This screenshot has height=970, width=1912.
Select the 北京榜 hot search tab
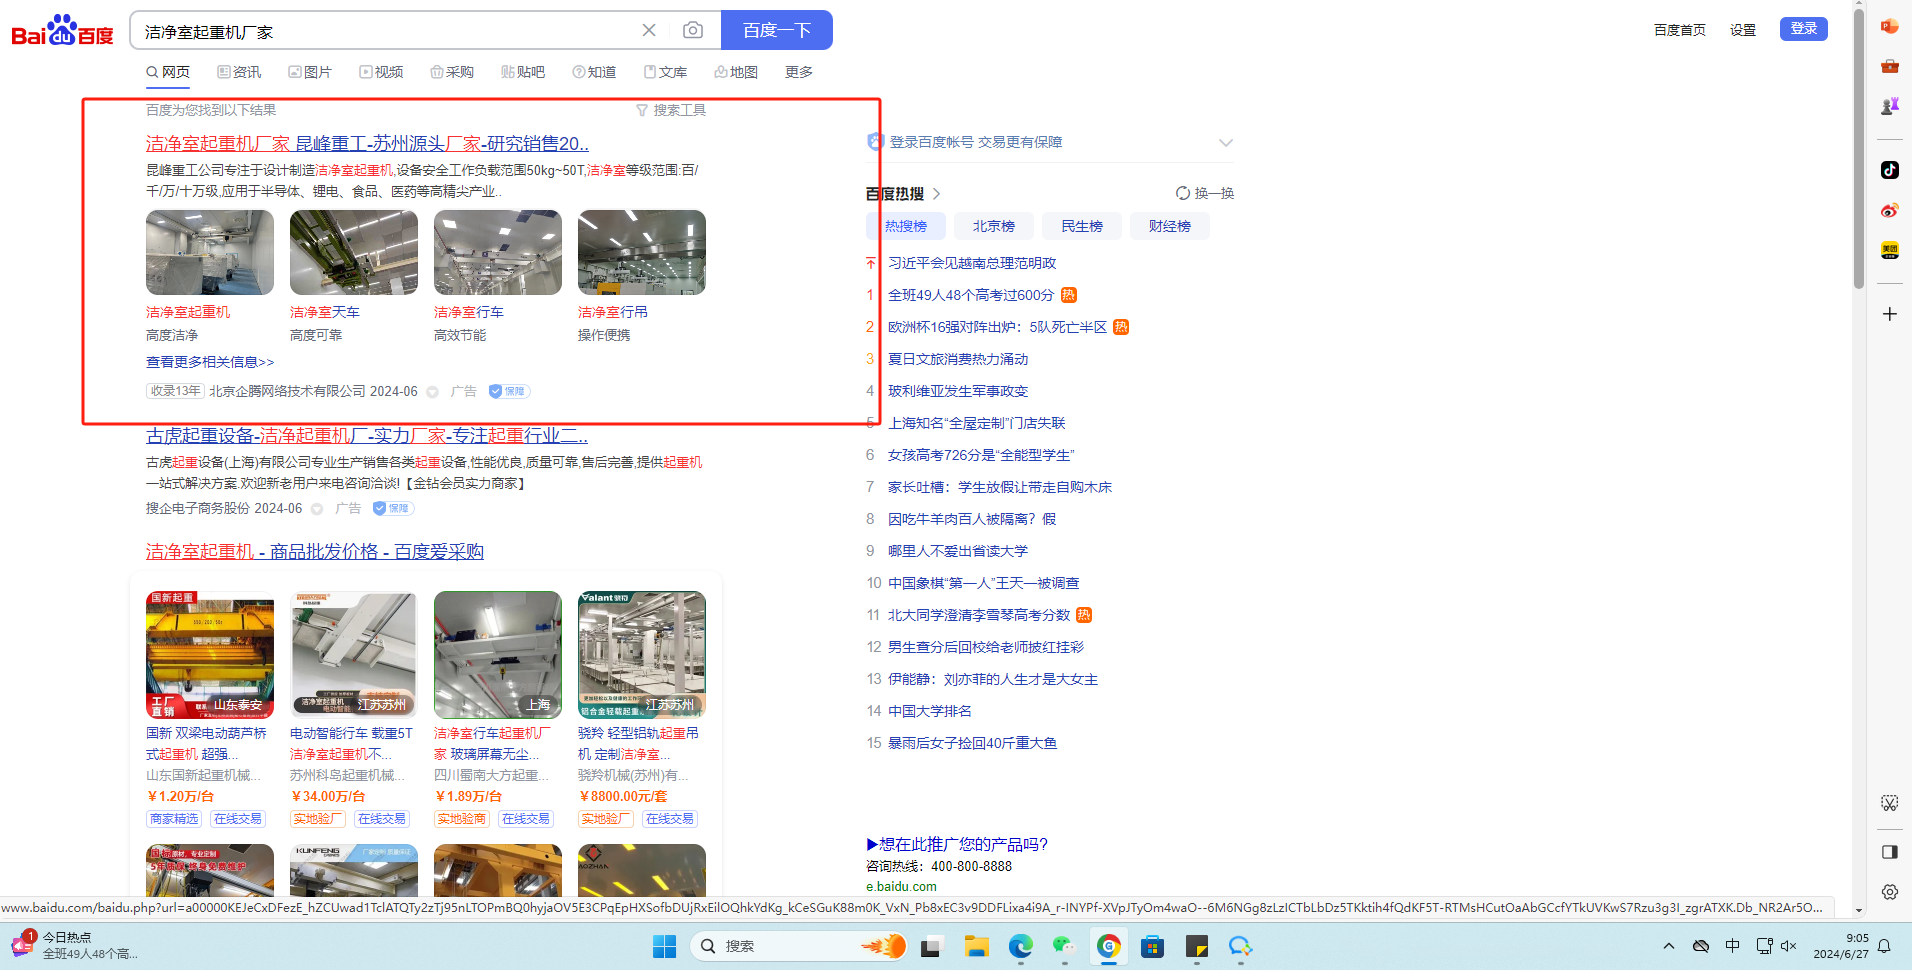coord(994,226)
